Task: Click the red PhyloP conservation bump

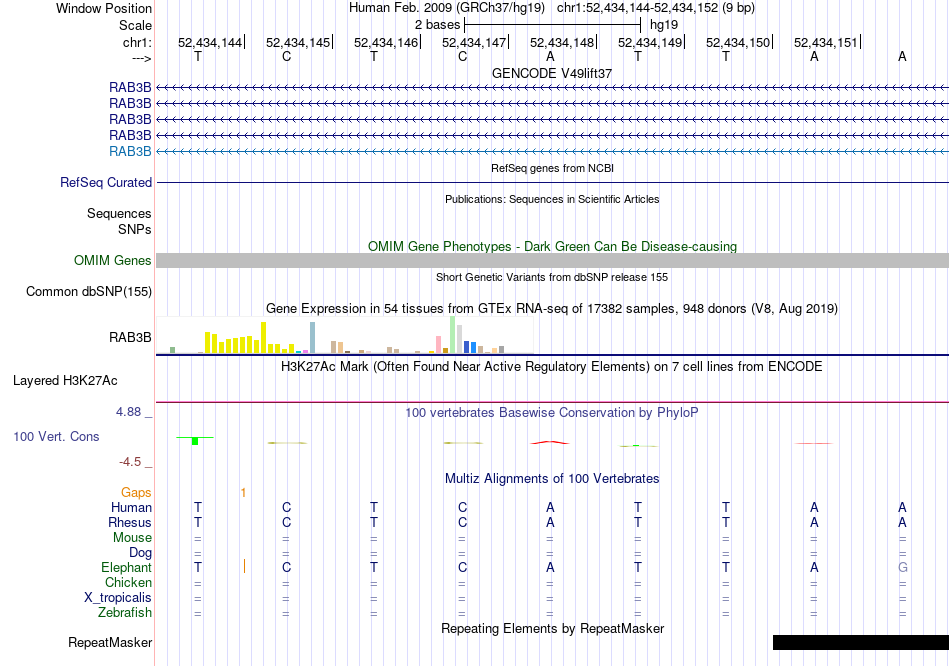Action: [550, 442]
